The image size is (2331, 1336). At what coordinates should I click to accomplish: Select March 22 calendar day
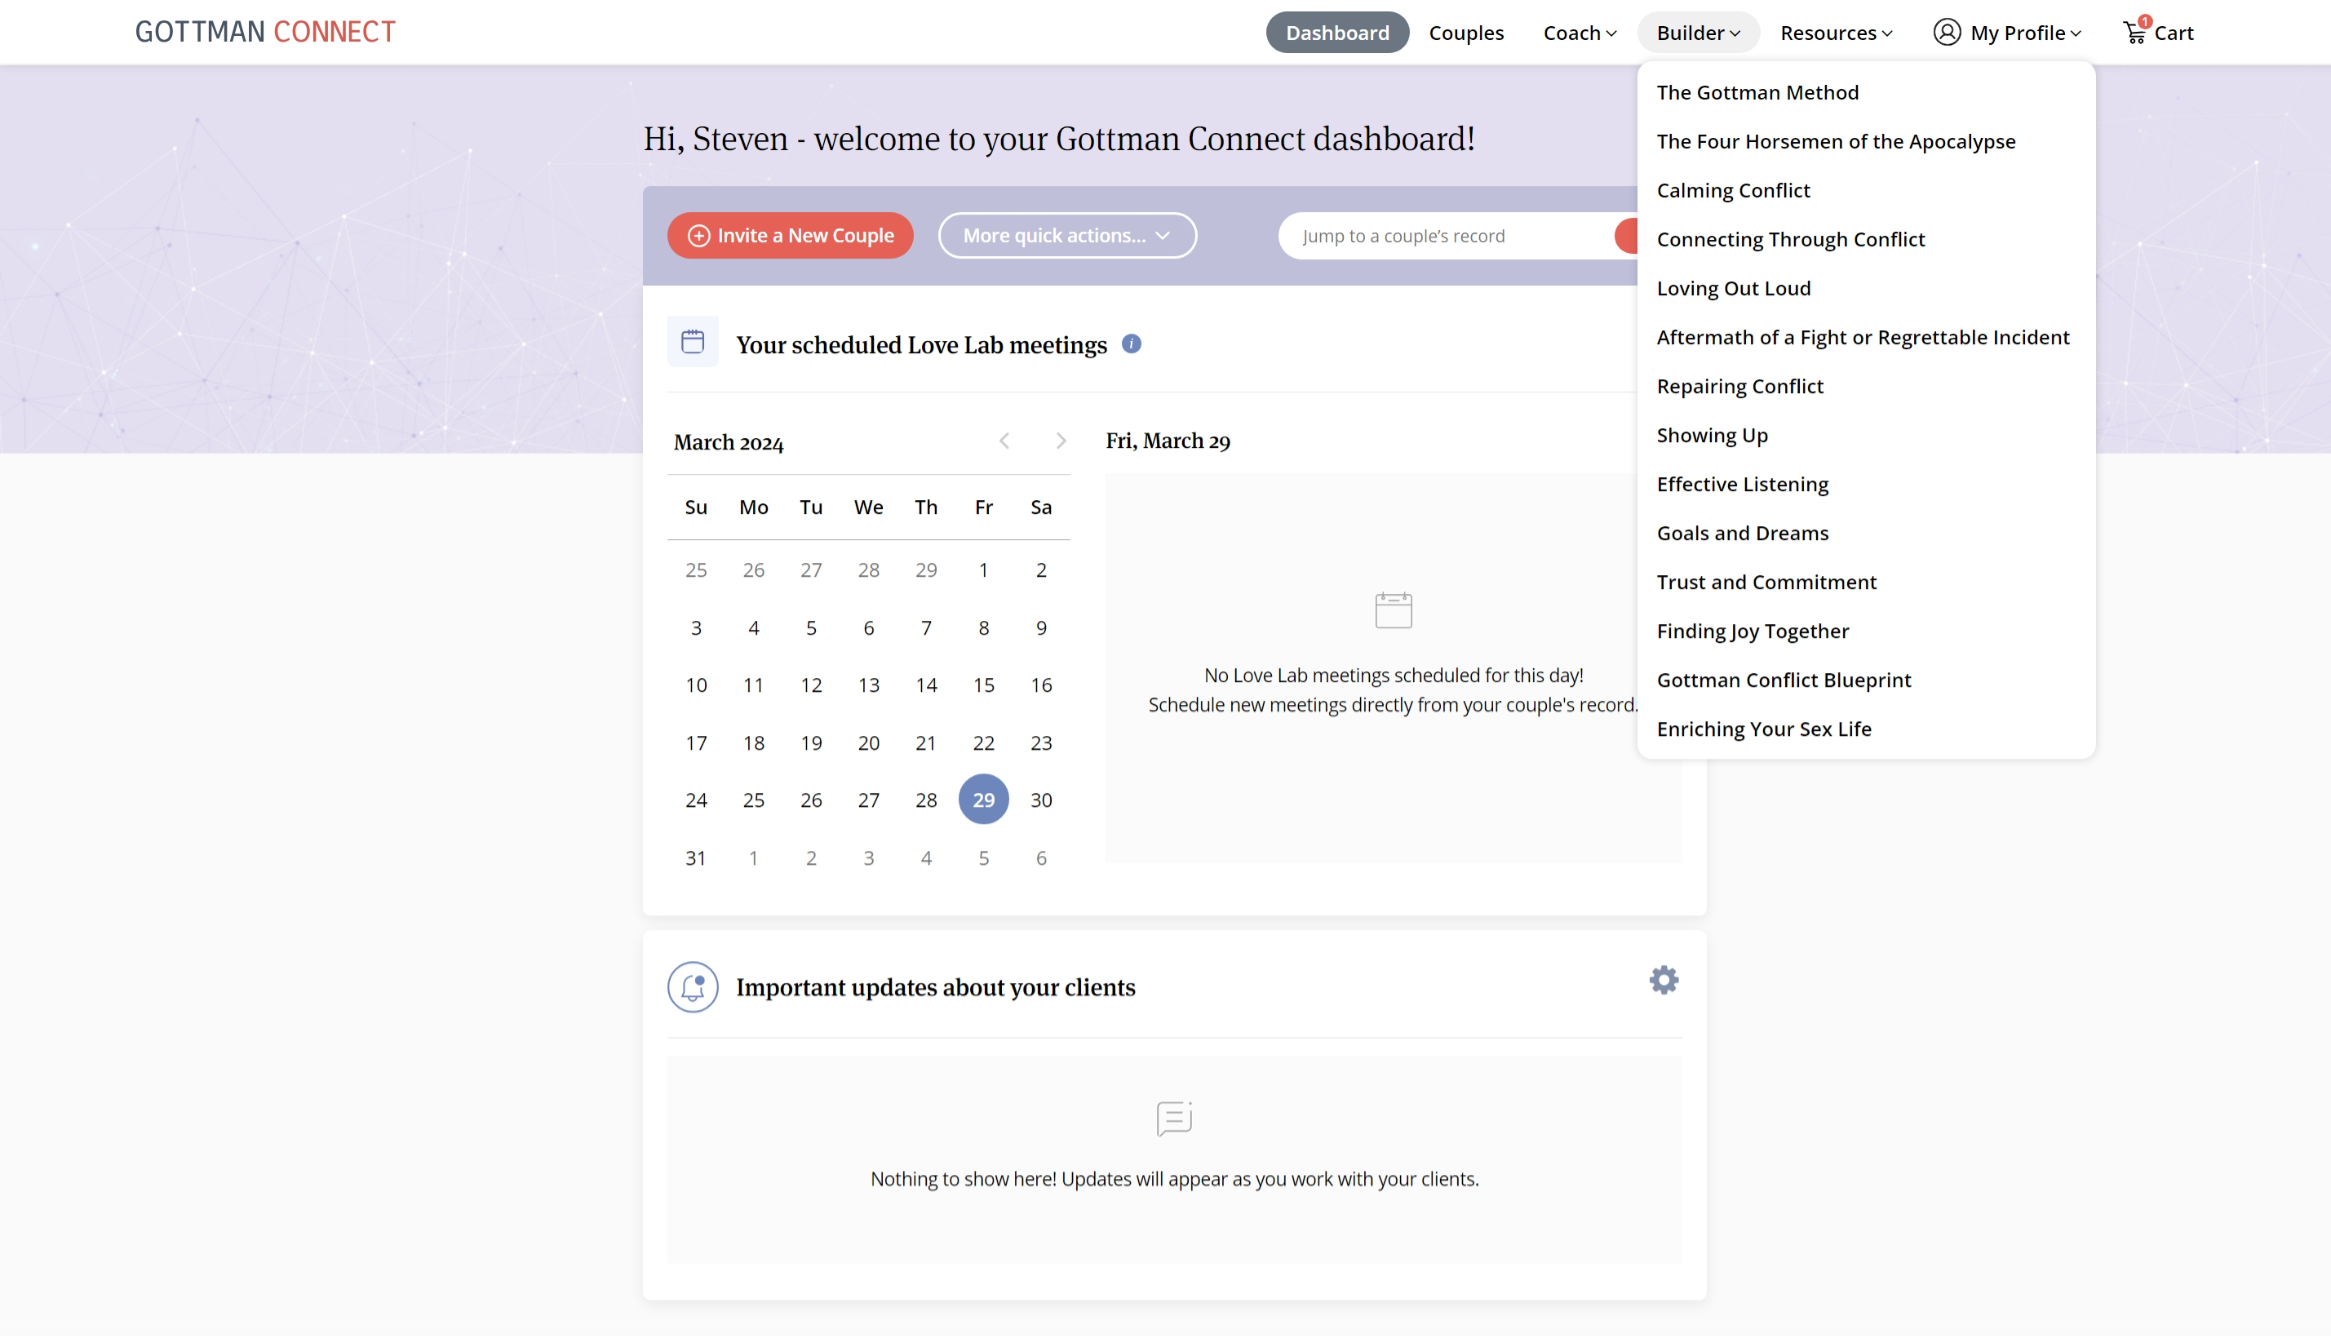point(983,743)
